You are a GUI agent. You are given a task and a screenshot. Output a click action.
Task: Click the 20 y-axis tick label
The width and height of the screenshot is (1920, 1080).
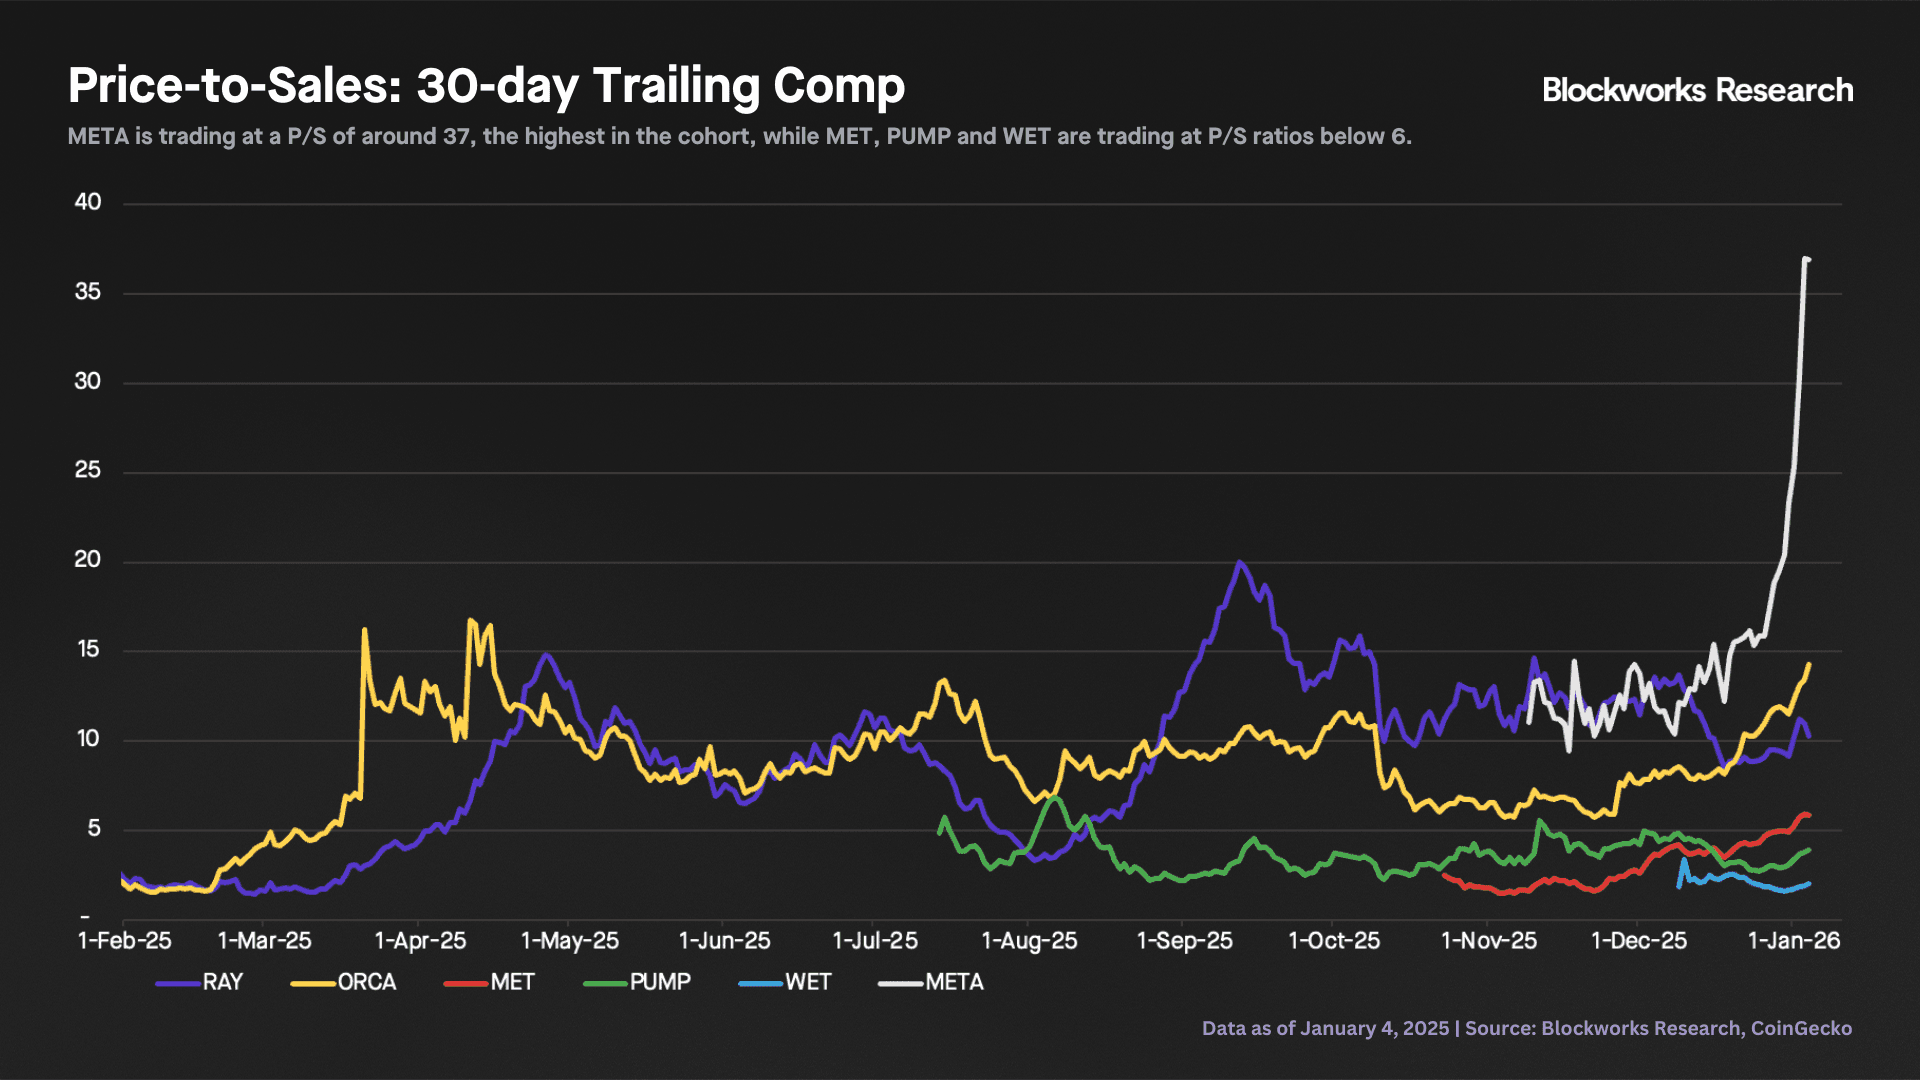point(88,560)
